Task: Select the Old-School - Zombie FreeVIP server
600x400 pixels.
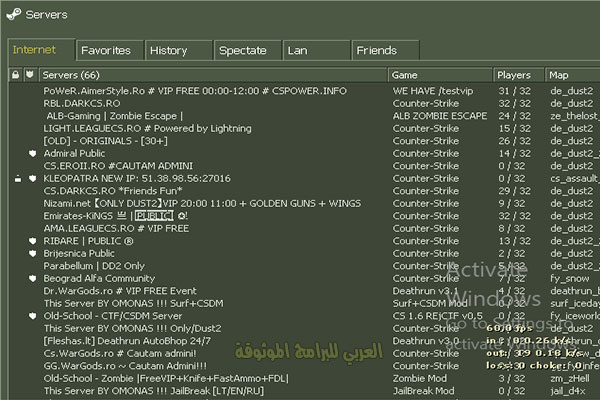Action: (x=166, y=379)
